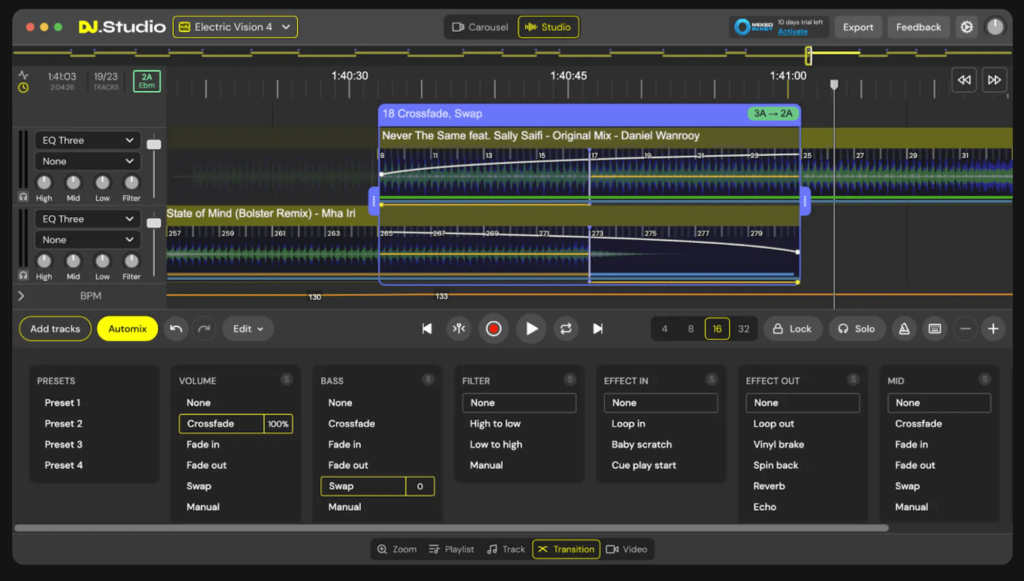Toggle the Lock button
Viewport: 1024px width, 581px height.
[x=792, y=328]
